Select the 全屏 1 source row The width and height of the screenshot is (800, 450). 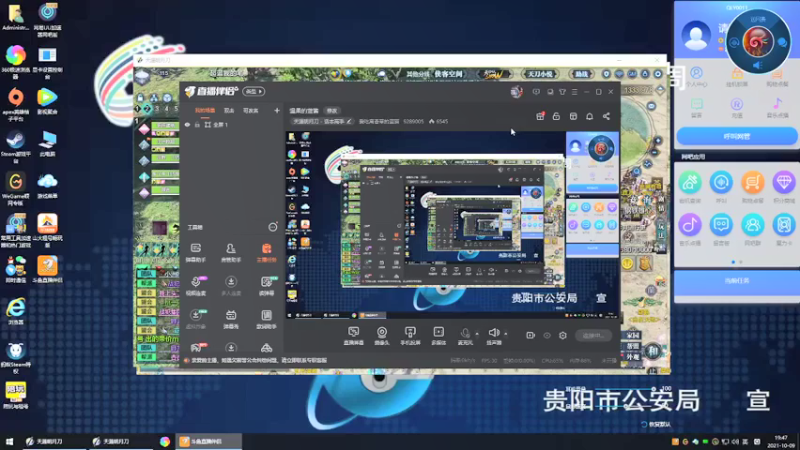(232, 124)
